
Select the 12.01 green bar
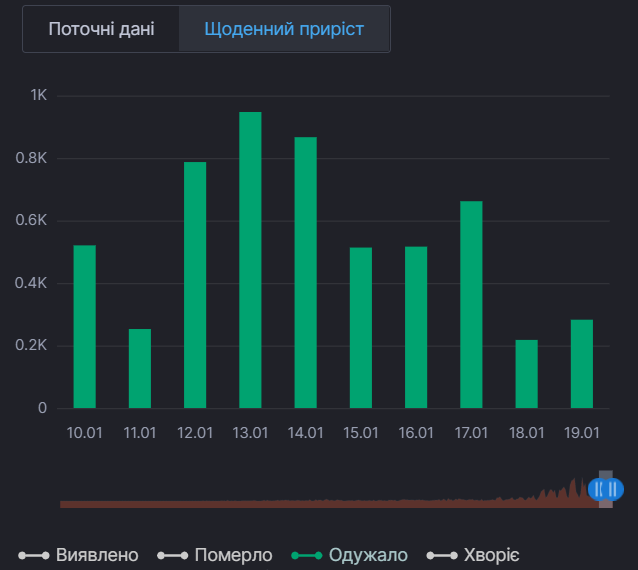[195, 285]
